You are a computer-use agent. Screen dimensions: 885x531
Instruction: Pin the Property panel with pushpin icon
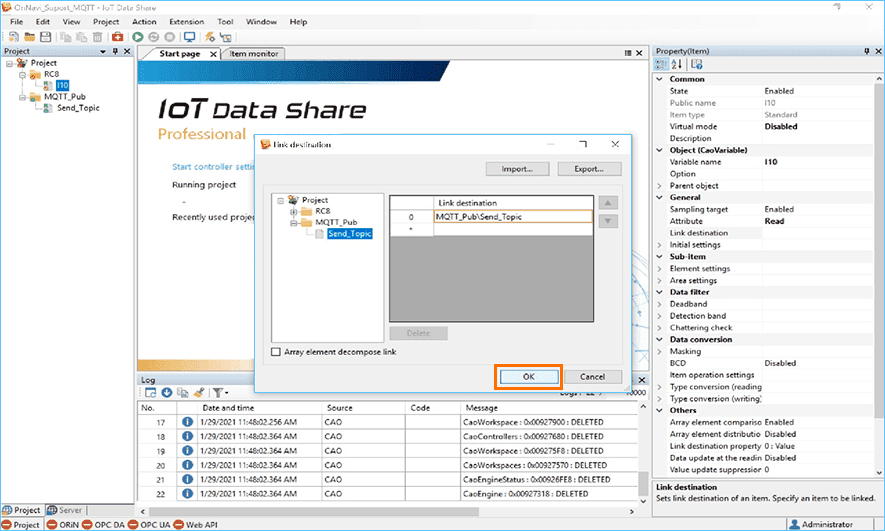pyautogui.click(x=867, y=51)
